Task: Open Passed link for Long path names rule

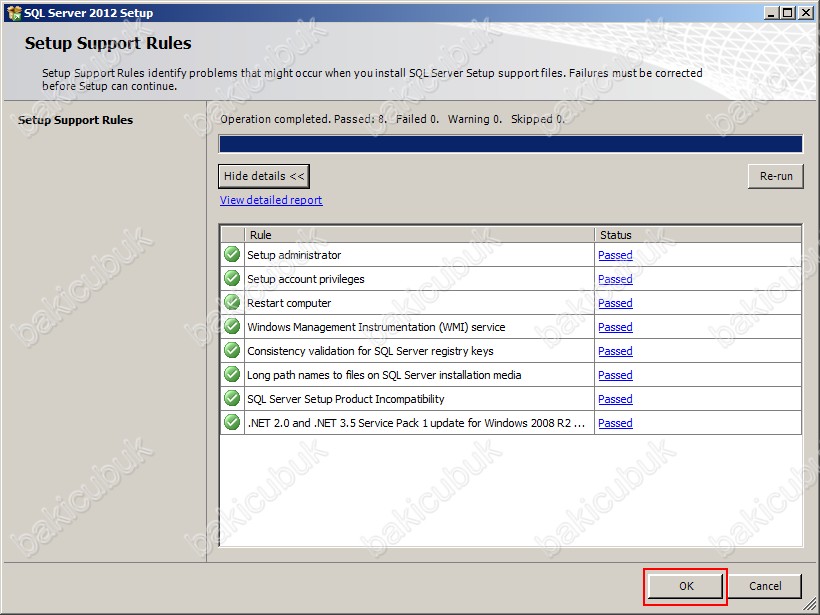Action: click(x=615, y=375)
